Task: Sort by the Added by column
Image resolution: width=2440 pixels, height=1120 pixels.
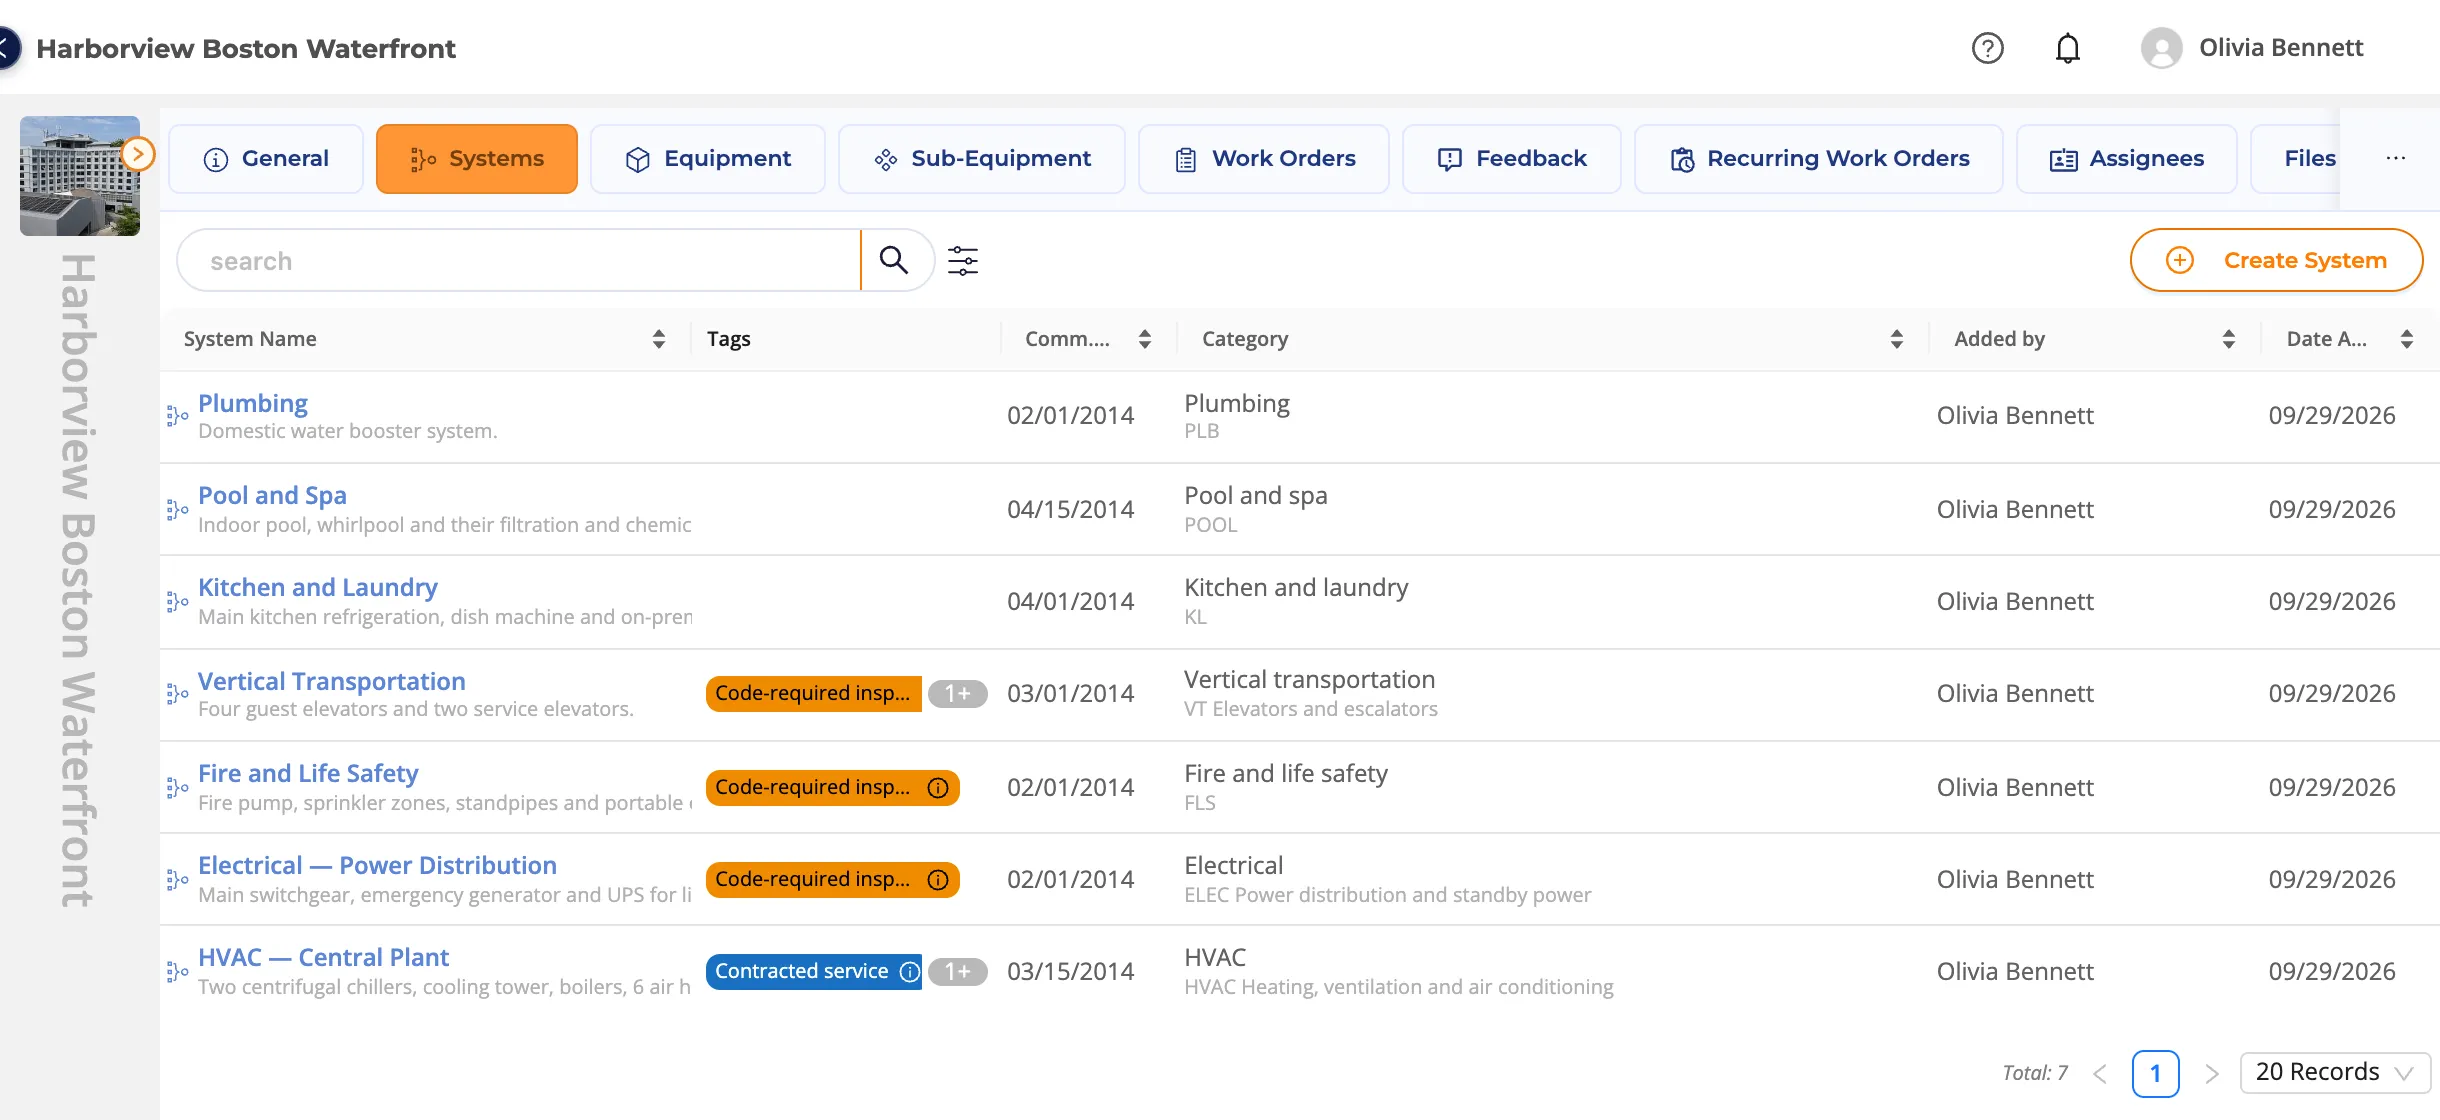Action: [x=2229, y=339]
